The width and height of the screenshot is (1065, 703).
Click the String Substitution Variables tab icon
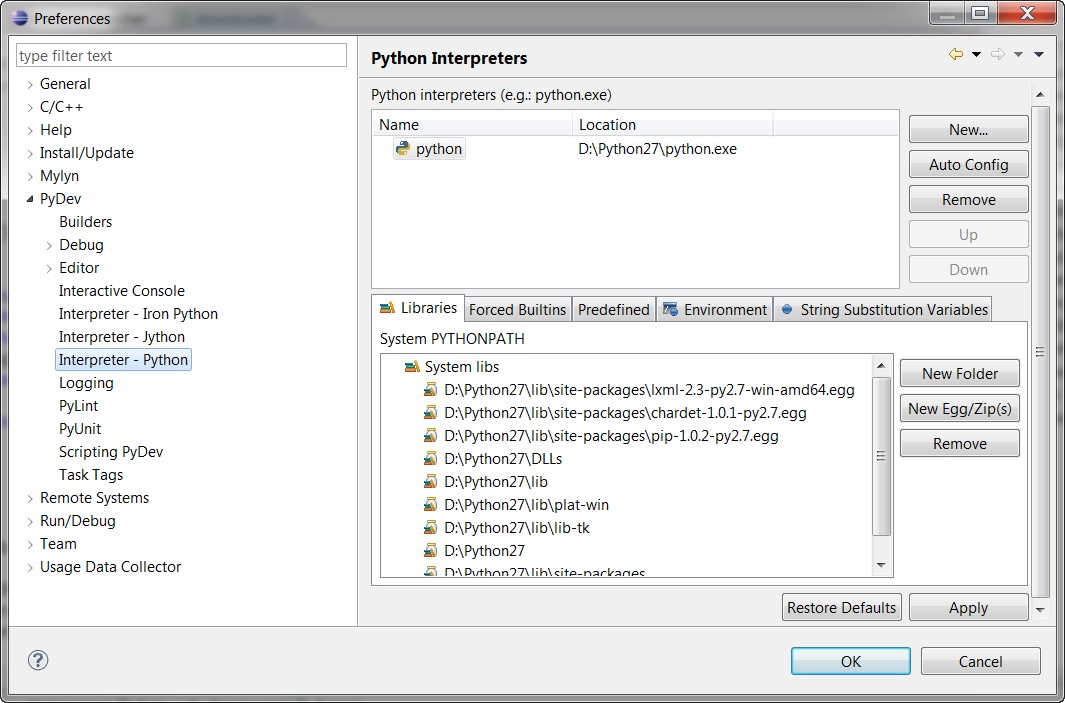(787, 309)
